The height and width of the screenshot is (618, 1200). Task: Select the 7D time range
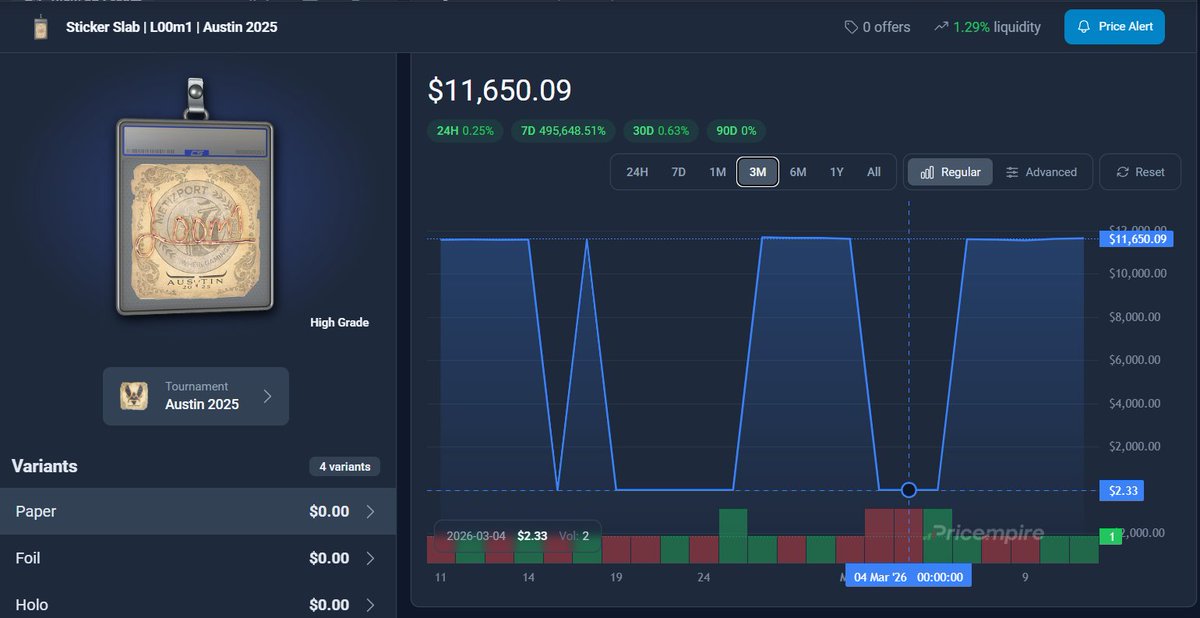678,172
